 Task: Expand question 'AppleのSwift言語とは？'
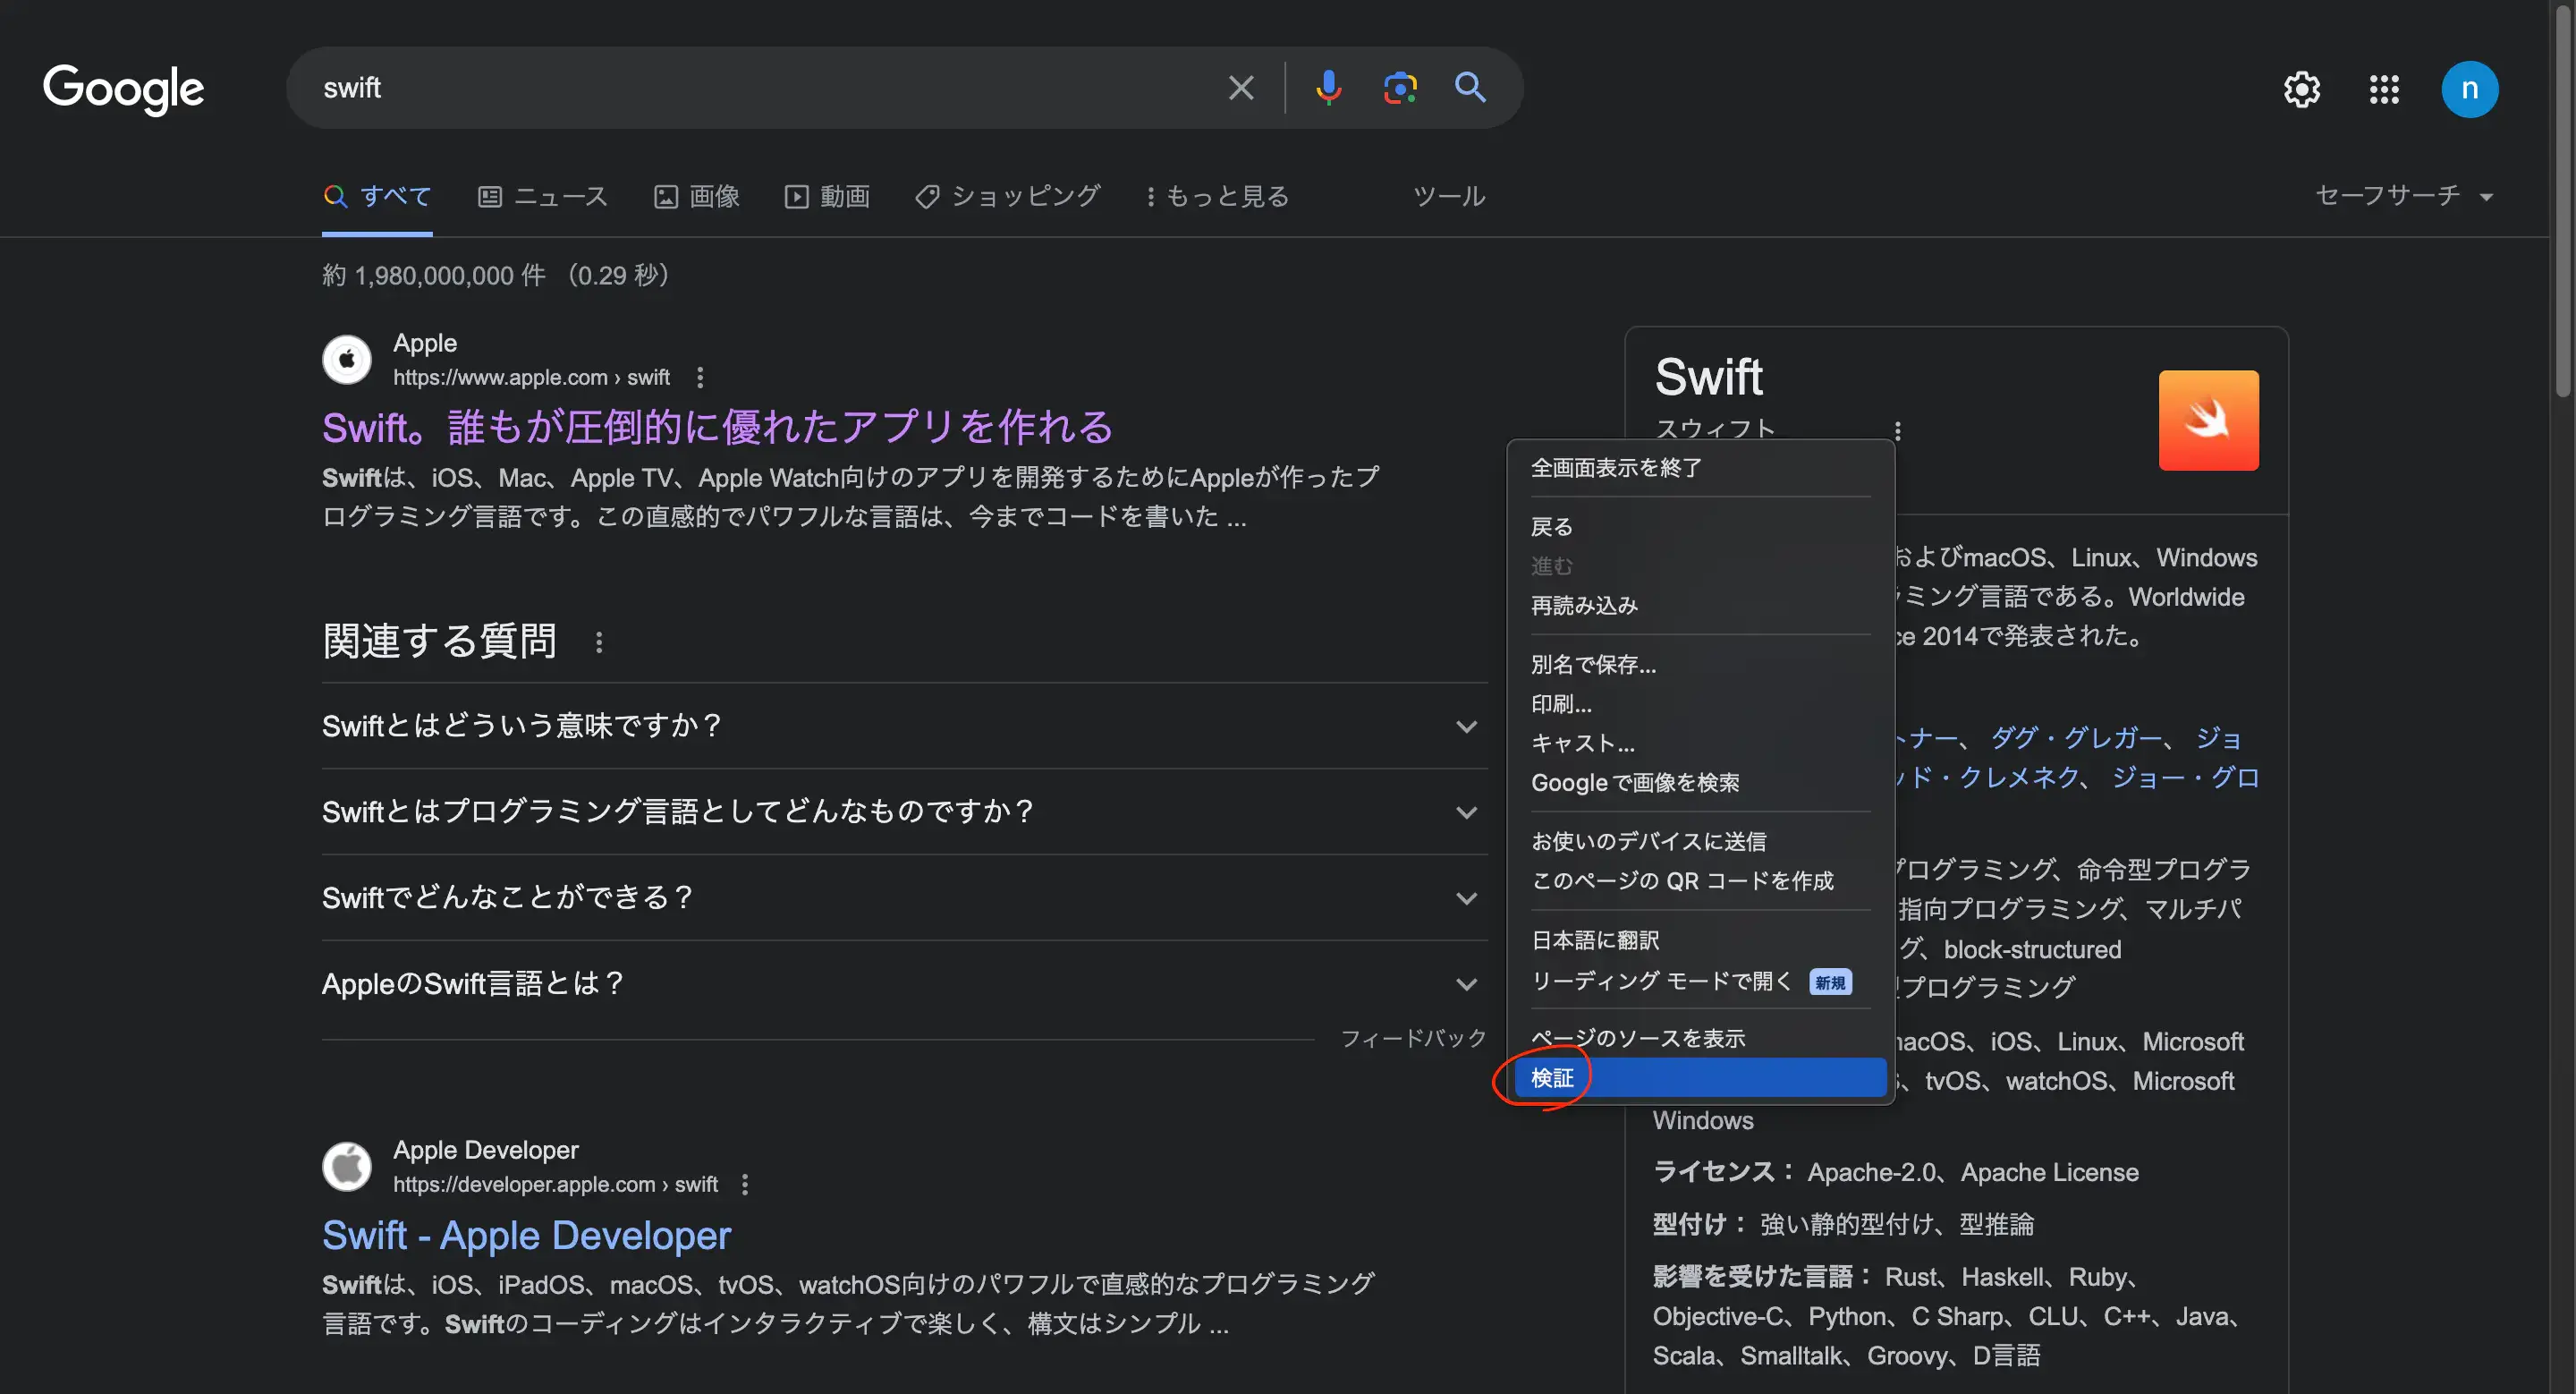point(904,984)
